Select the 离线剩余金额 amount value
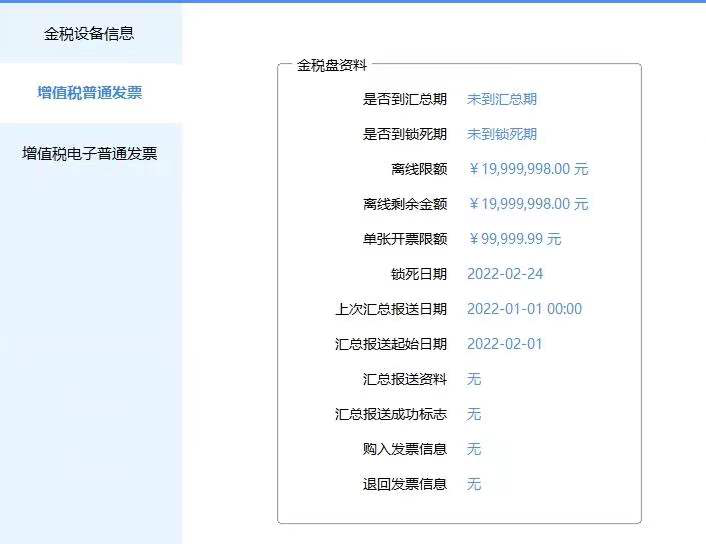This screenshot has width=706, height=544. (528, 204)
